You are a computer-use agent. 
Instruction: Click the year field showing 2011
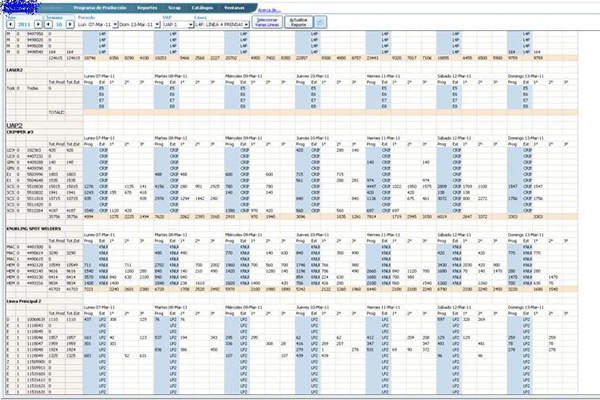tap(22, 21)
